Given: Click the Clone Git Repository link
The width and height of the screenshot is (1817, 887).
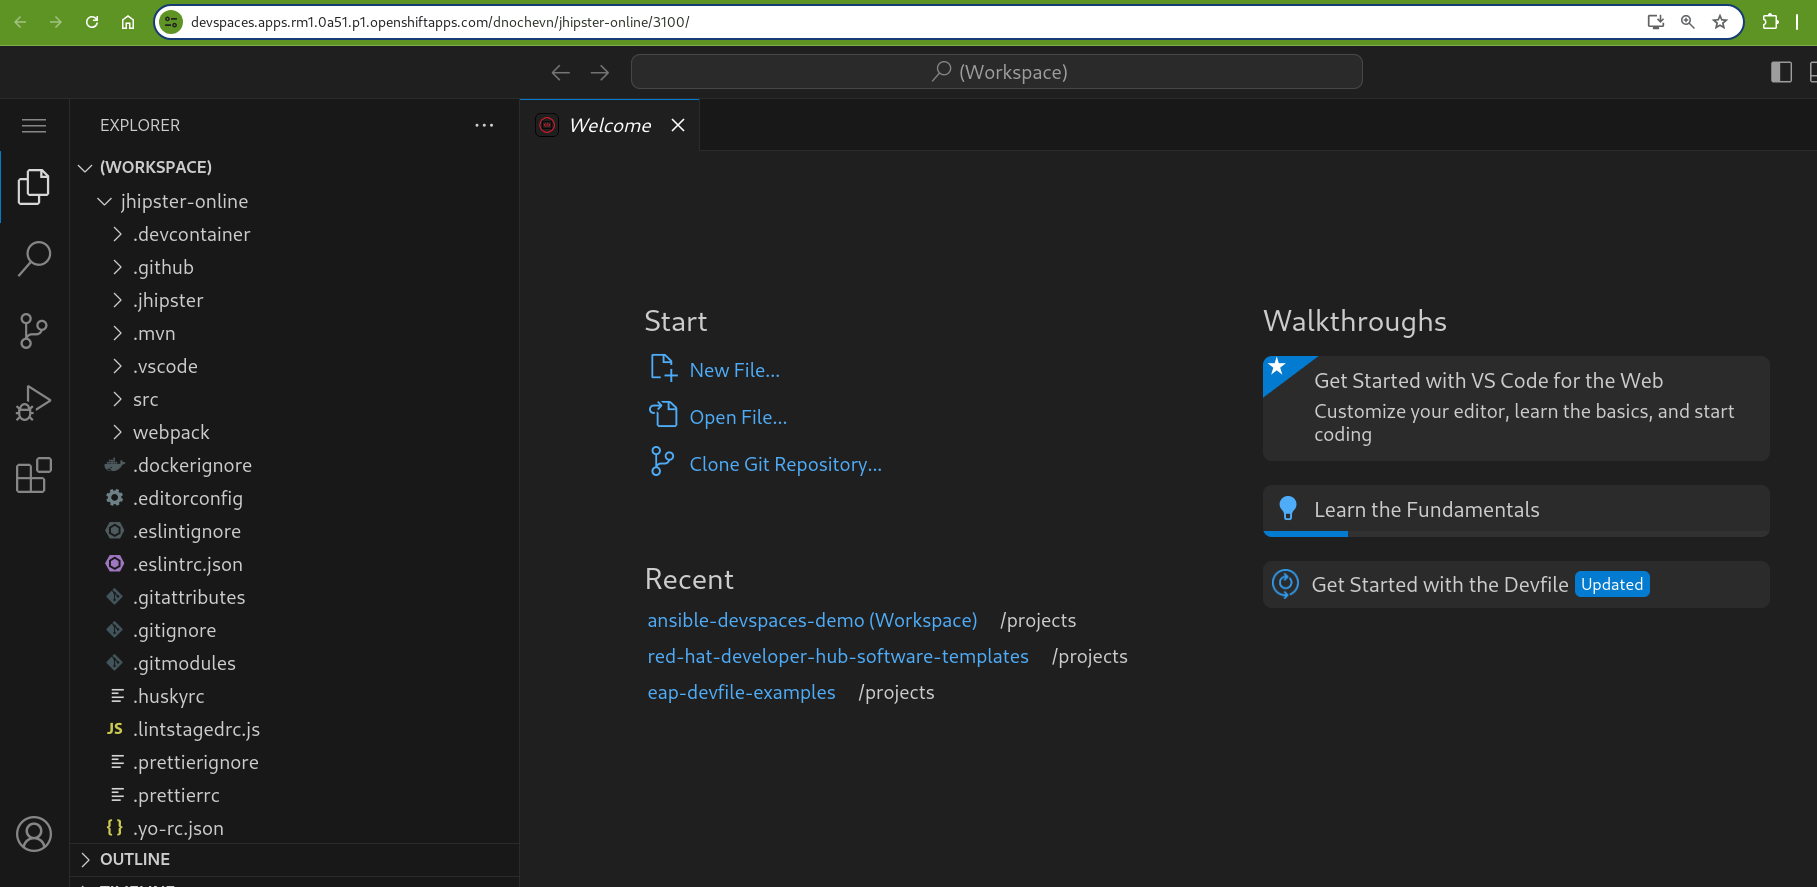Looking at the screenshot, I should click(x=785, y=464).
